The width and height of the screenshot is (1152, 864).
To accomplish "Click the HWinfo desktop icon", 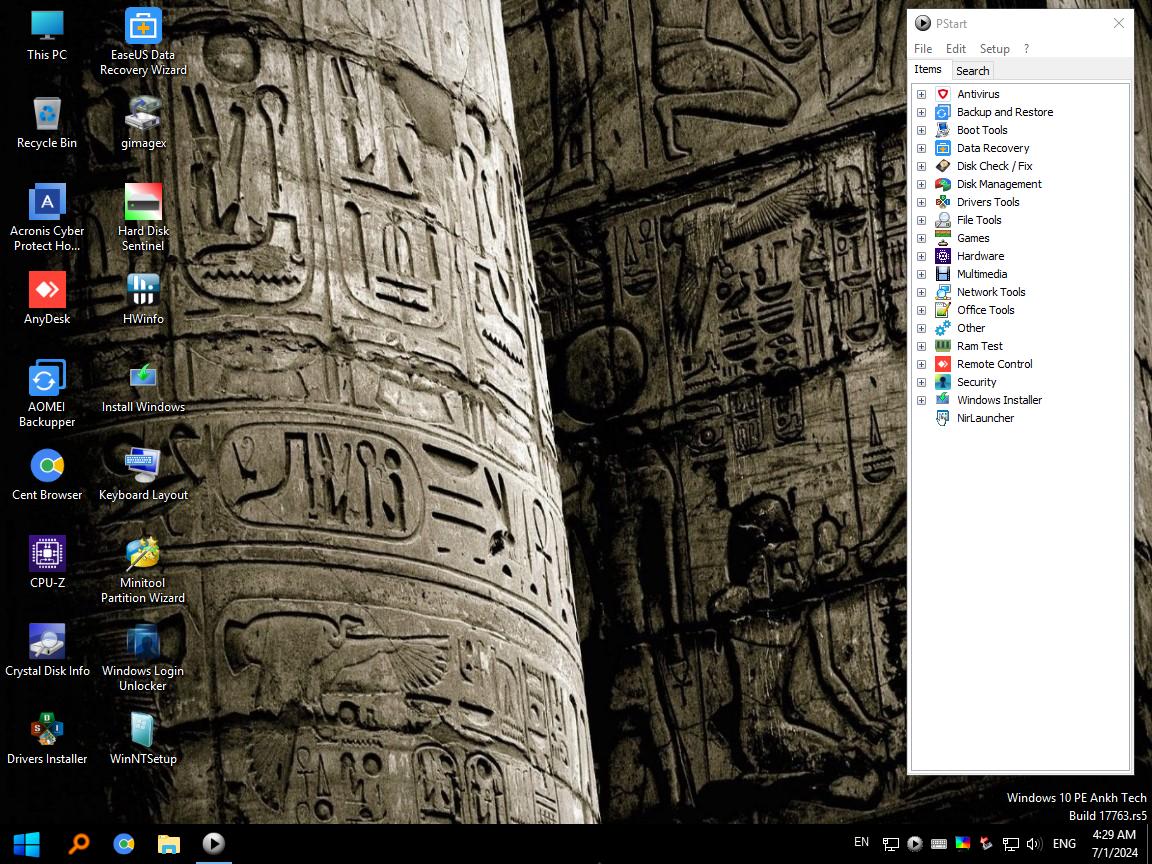I will pyautogui.click(x=143, y=298).
